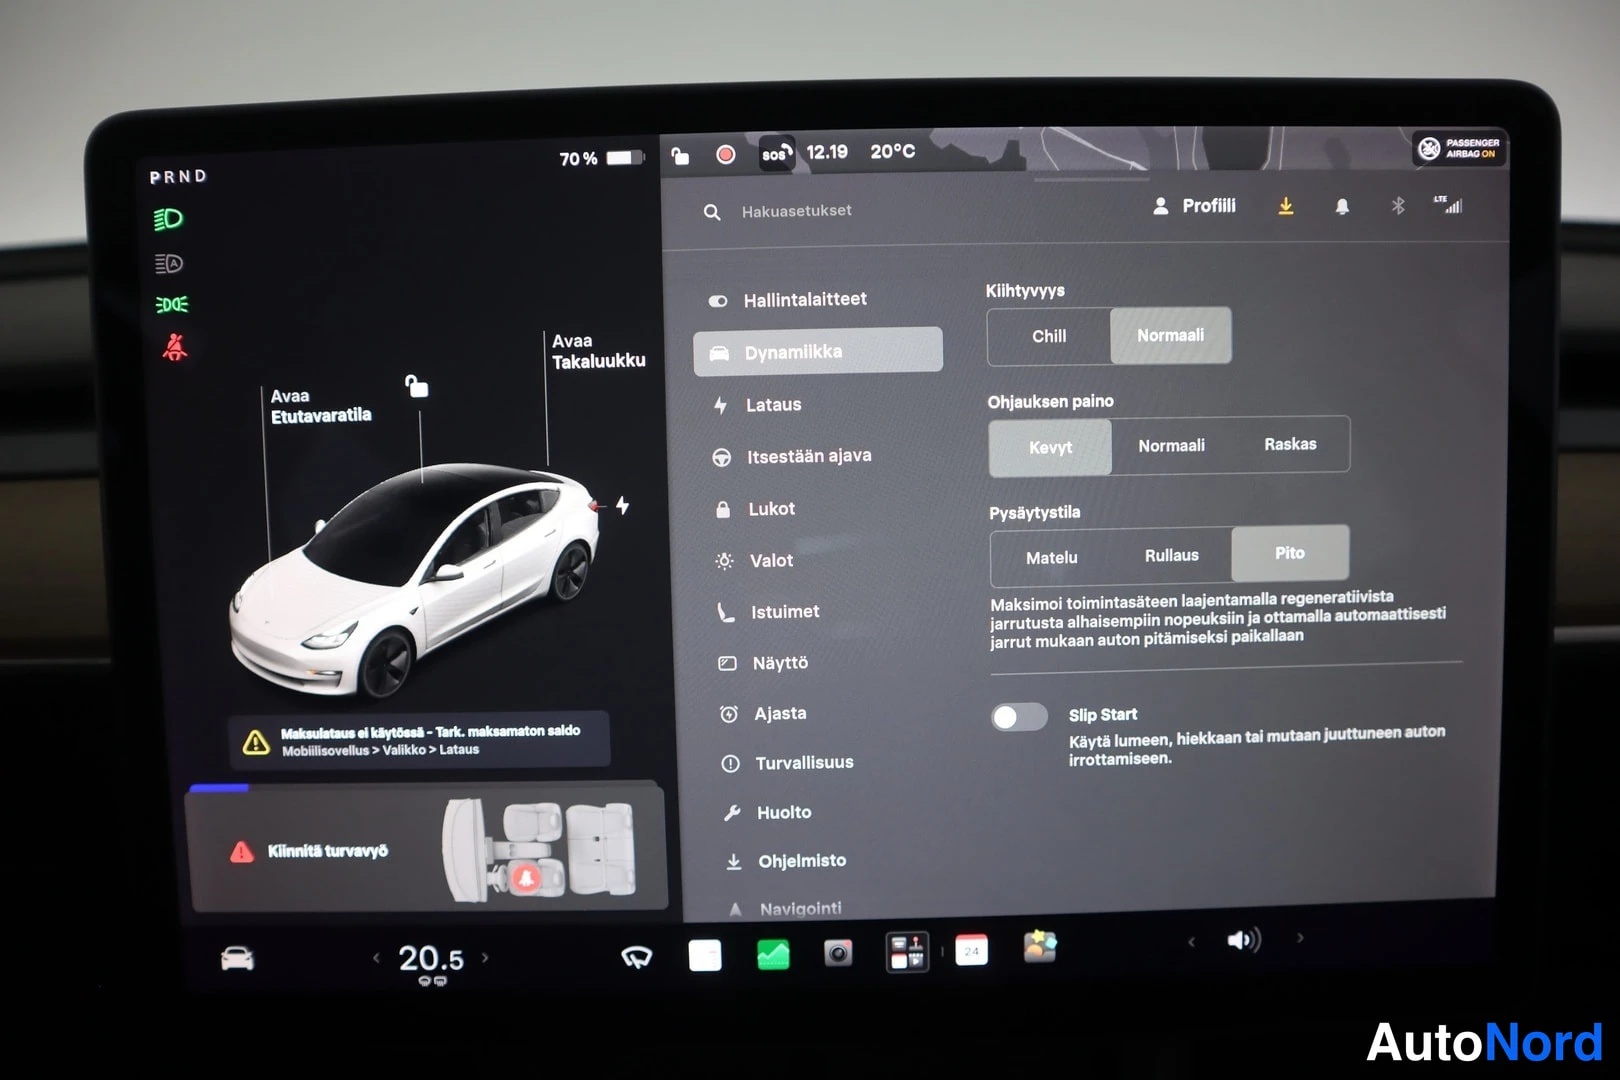The image size is (1620, 1080).
Task: Tap the red dashcam recording icon
Action: point(726,154)
